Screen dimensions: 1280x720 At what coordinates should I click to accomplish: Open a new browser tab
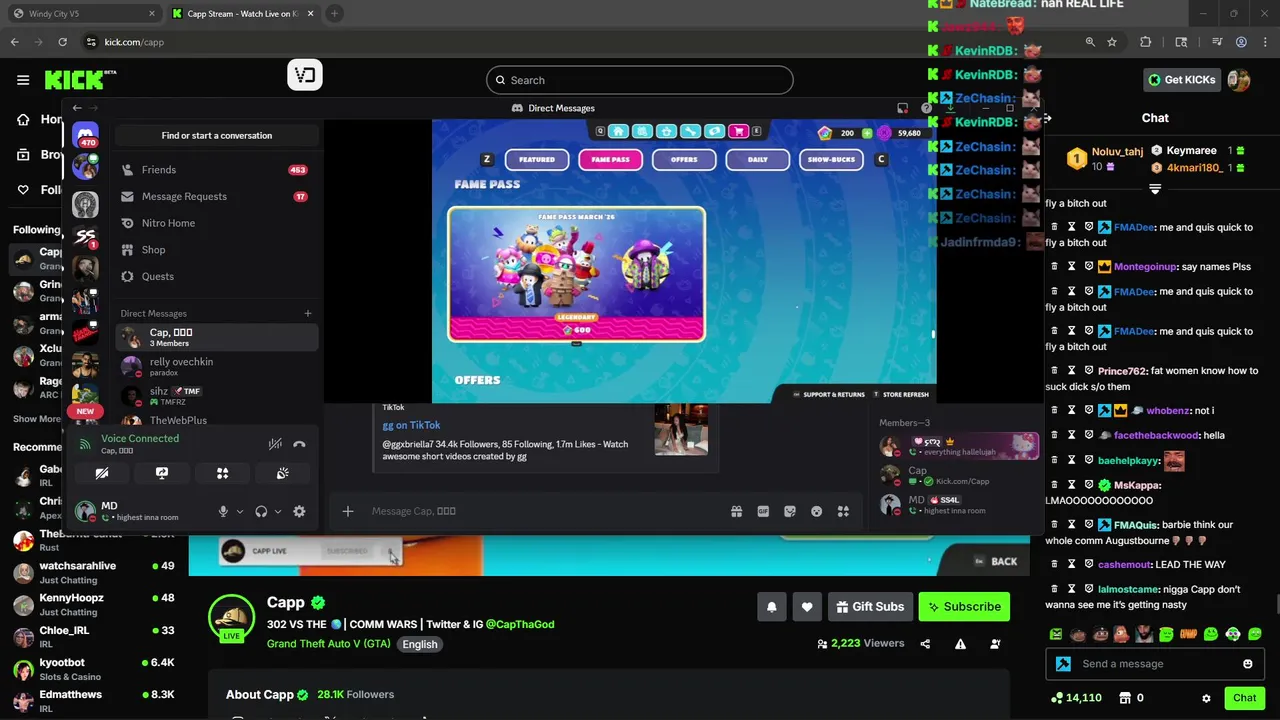pyautogui.click(x=334, y=13)
